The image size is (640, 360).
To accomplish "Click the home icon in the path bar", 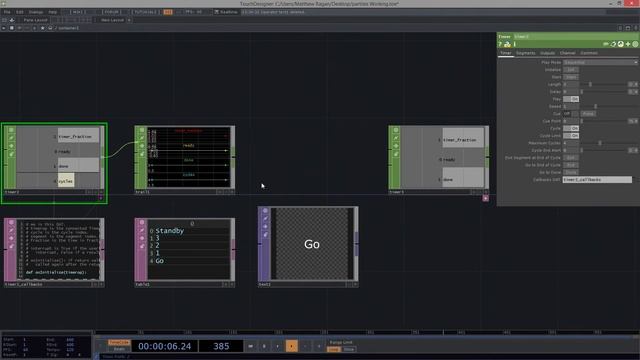I will pyautogui.click(x=50, y=28).
